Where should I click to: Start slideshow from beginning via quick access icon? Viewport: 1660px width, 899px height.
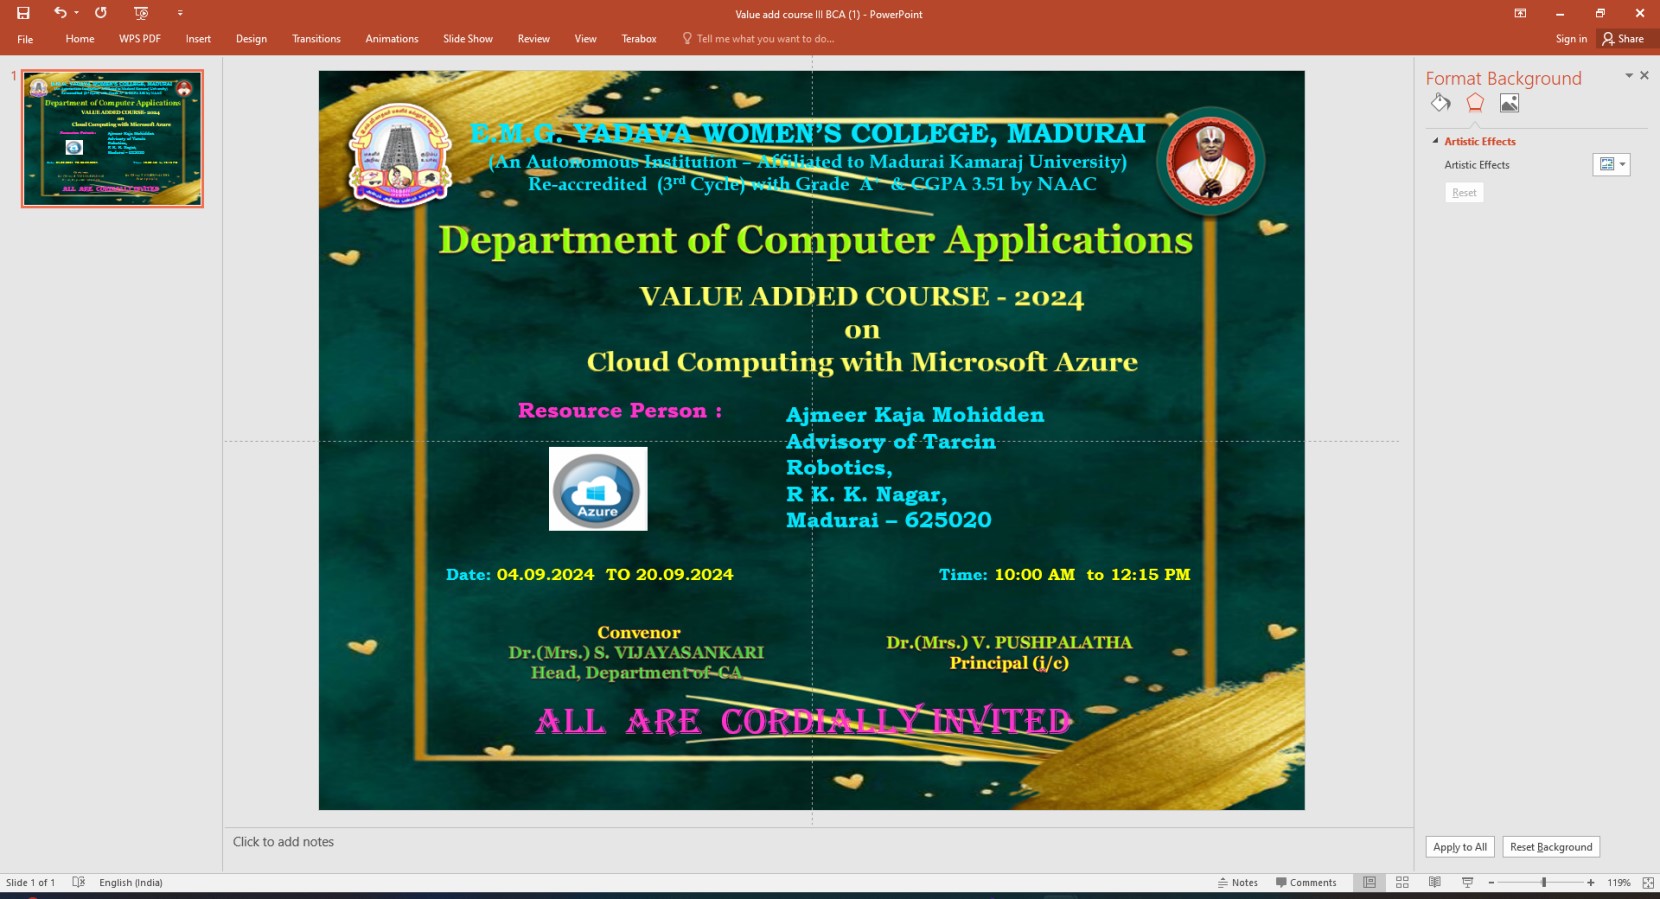click(x=141, y=13)
